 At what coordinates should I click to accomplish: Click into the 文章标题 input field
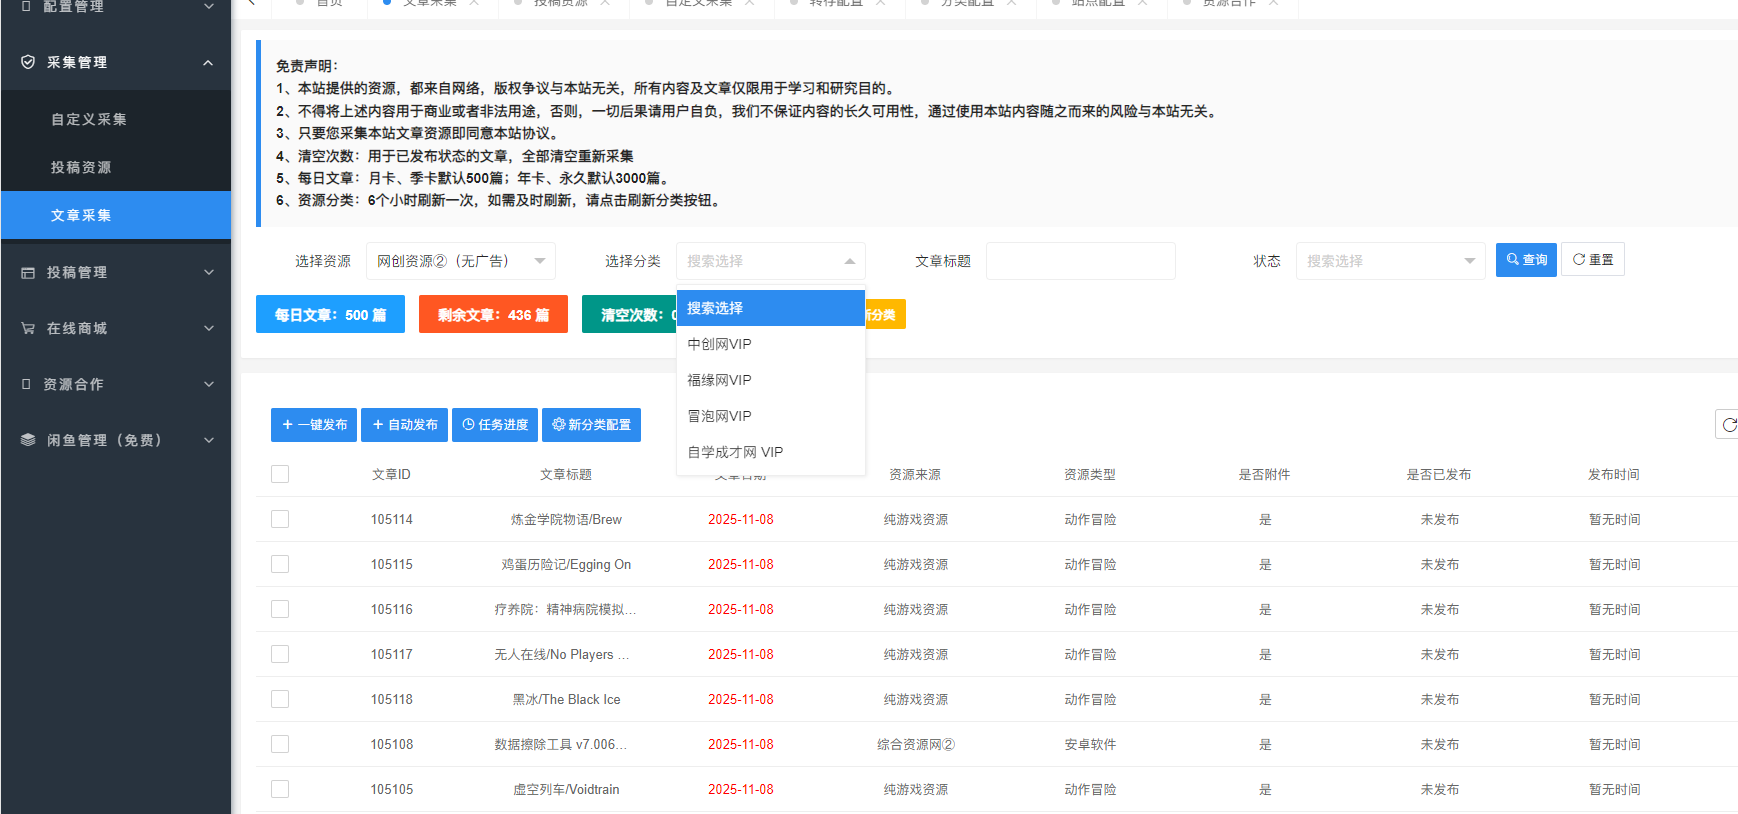point(1080,261)
